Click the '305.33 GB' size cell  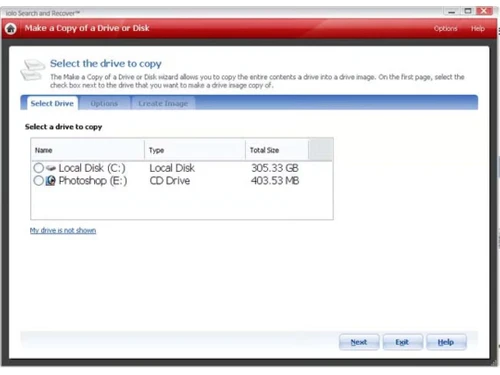(275, 168)
